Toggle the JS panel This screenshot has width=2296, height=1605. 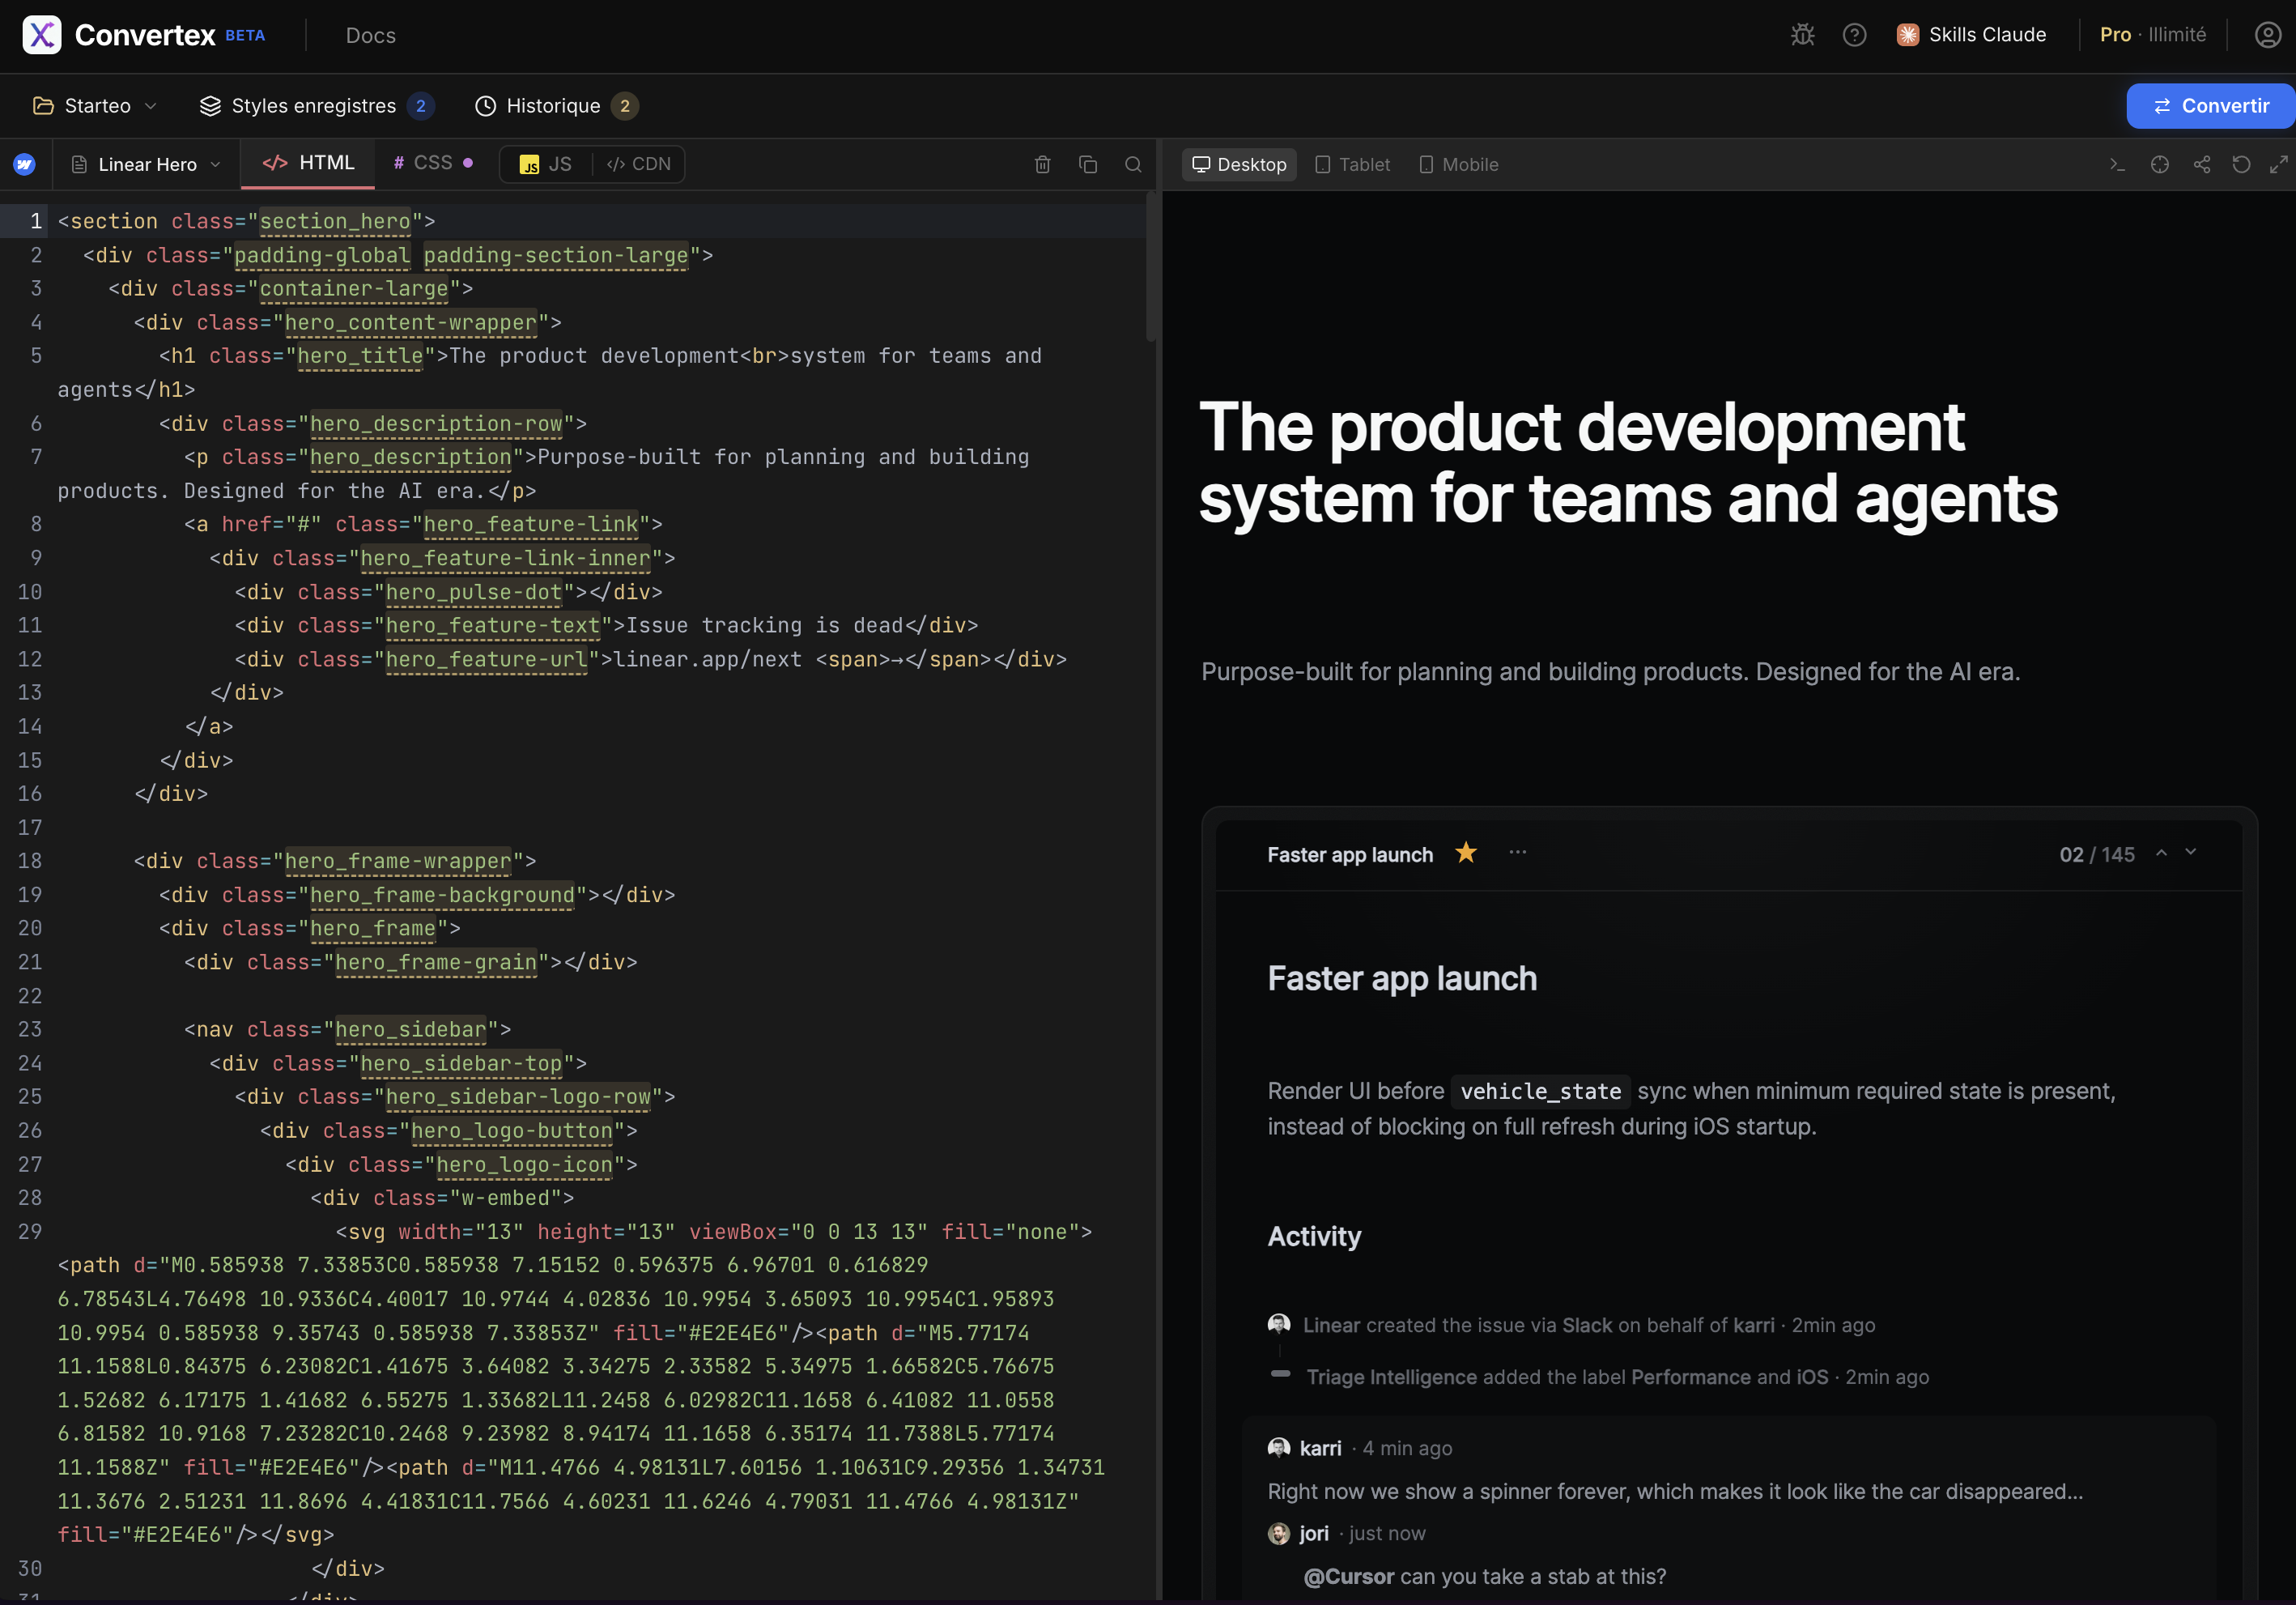point(546,164)
